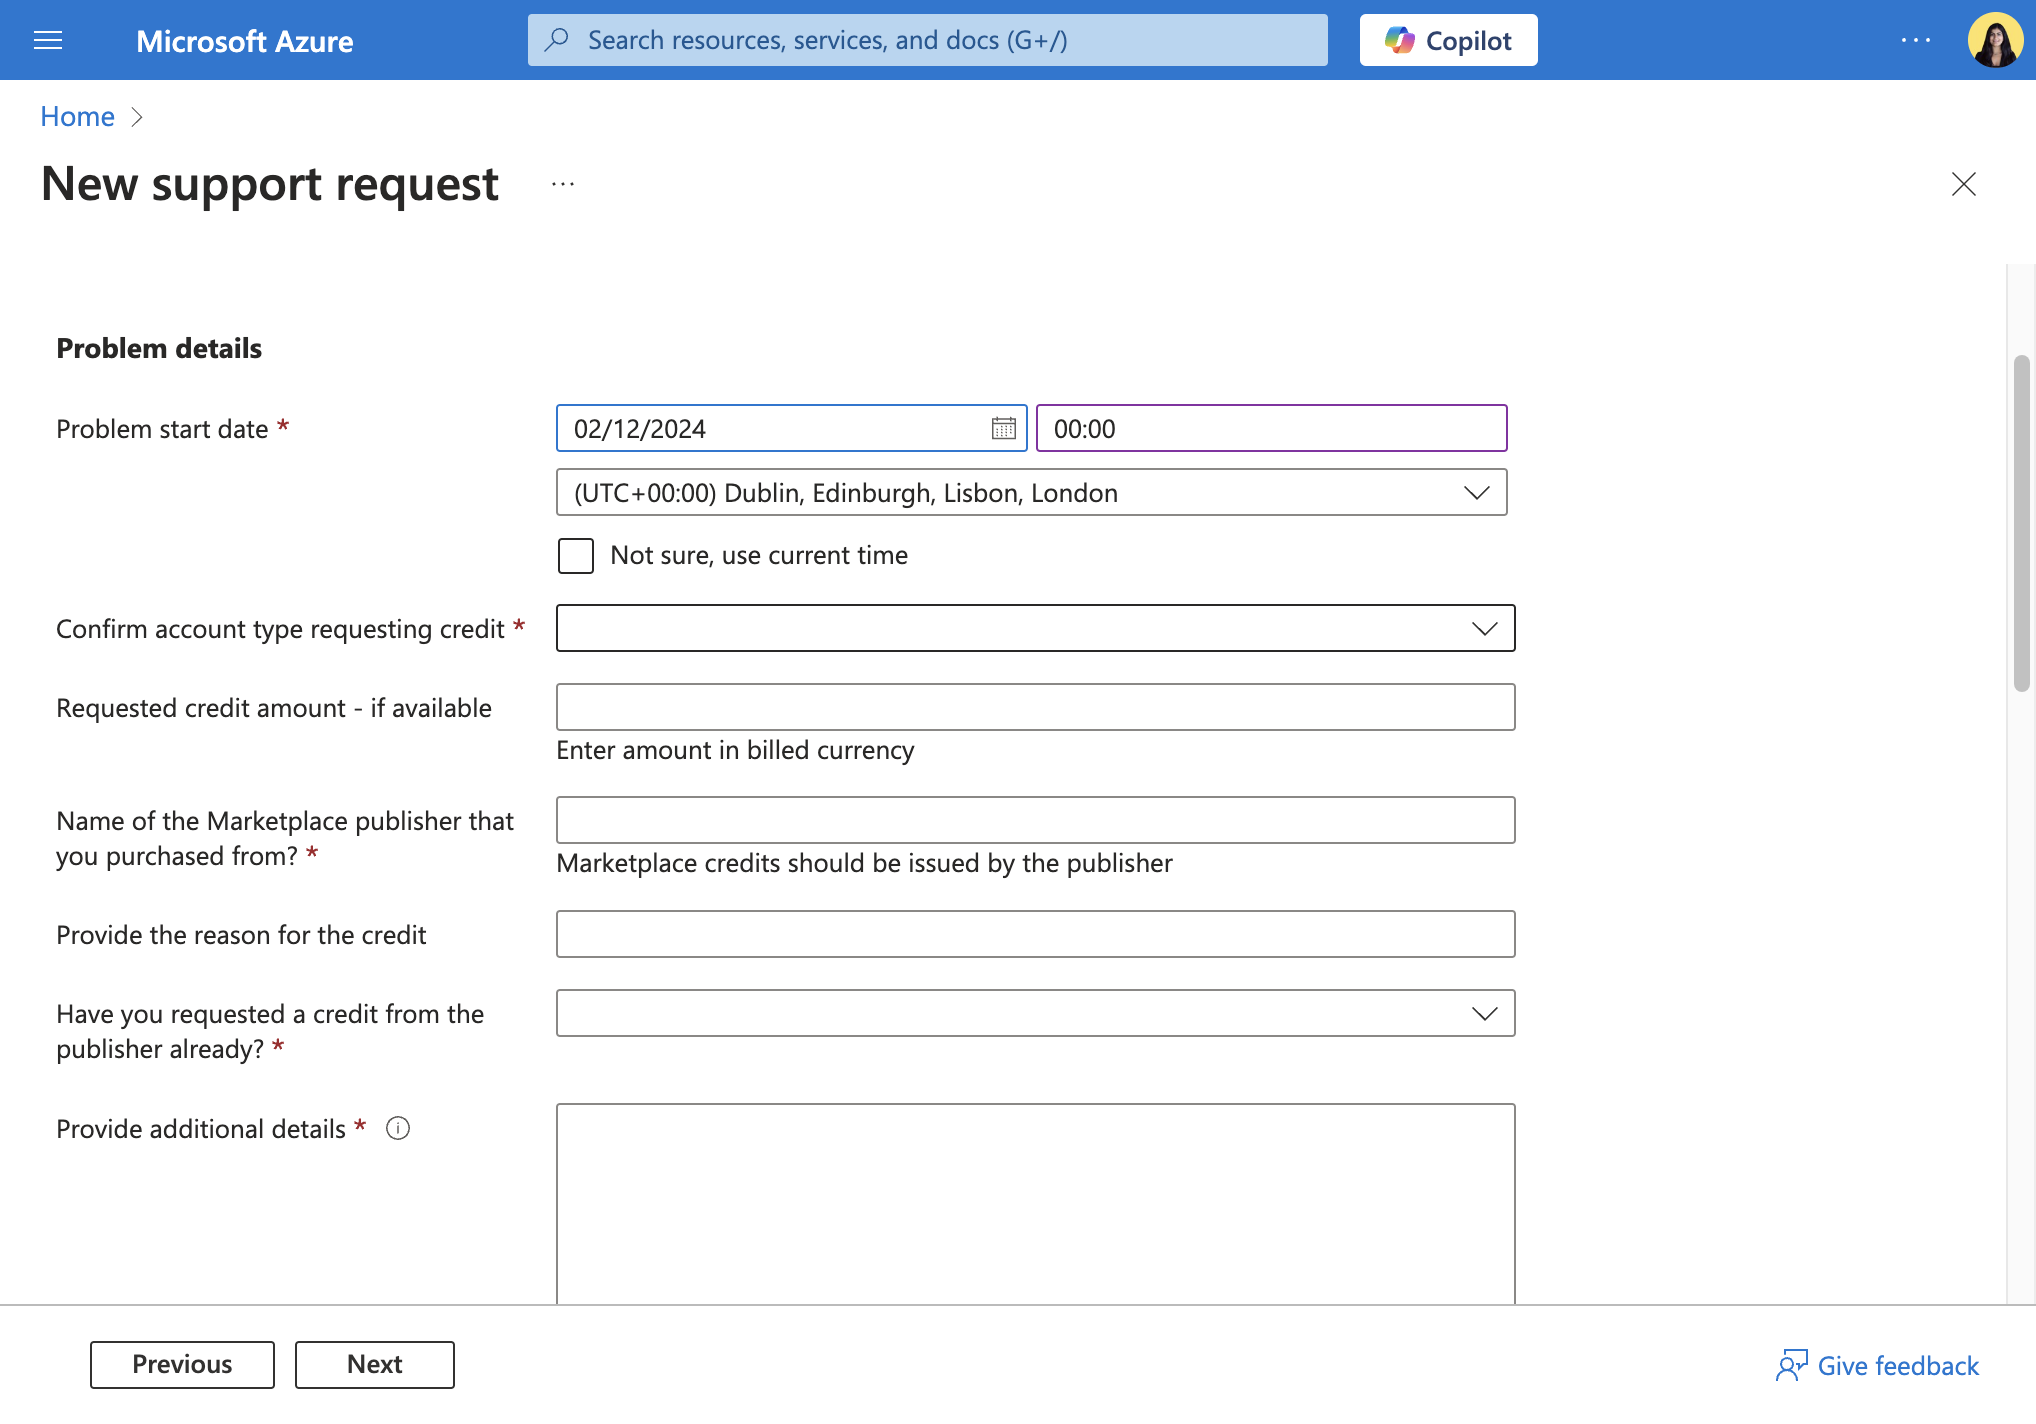This screenshot has height=1424, width=2036.
Task: Click the problem start time field
Action: tap(1271, 428)
